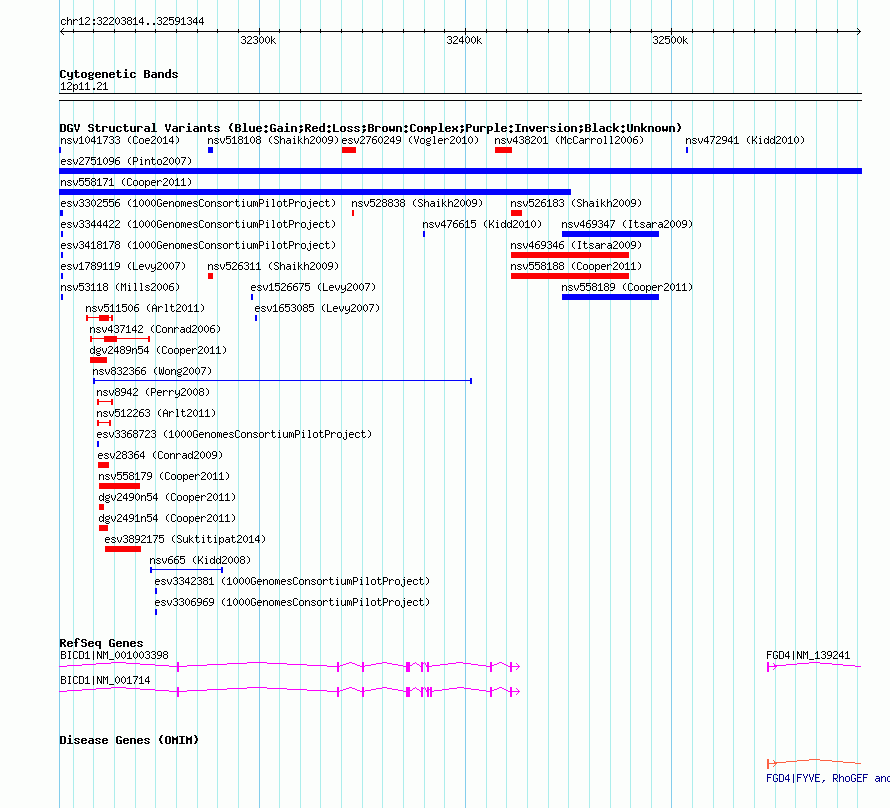
Task: Select nsv558188 (Cooper2011) label
Action: coord(576,266)
